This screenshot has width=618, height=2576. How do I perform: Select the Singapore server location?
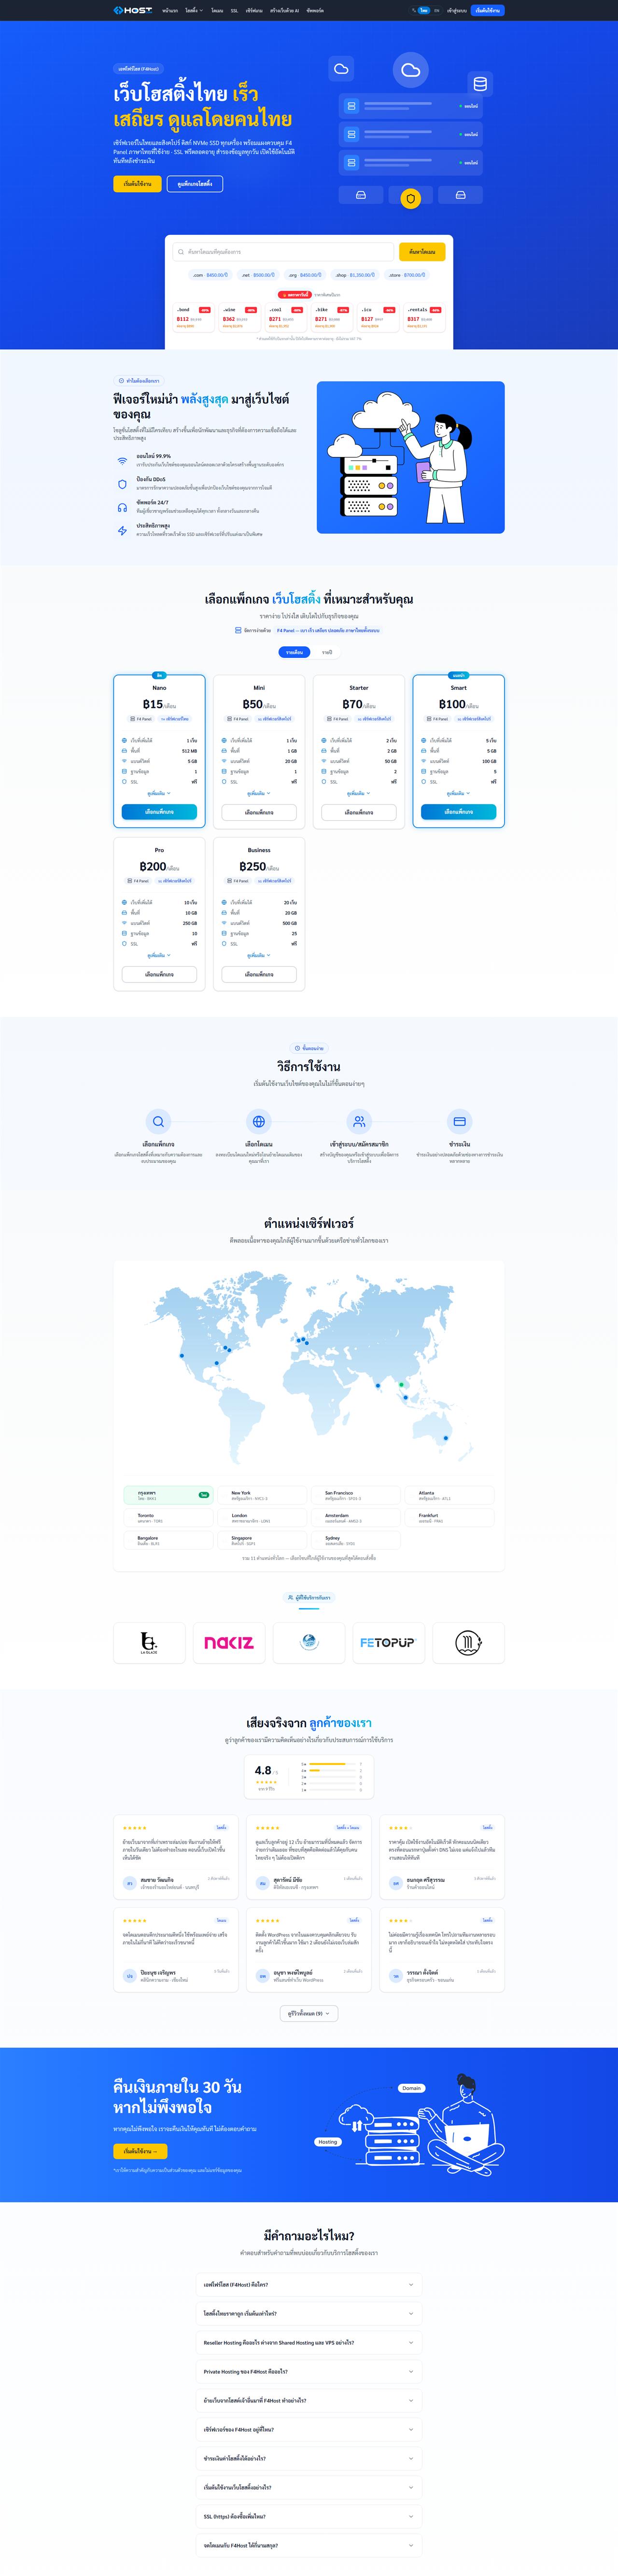262,1541
